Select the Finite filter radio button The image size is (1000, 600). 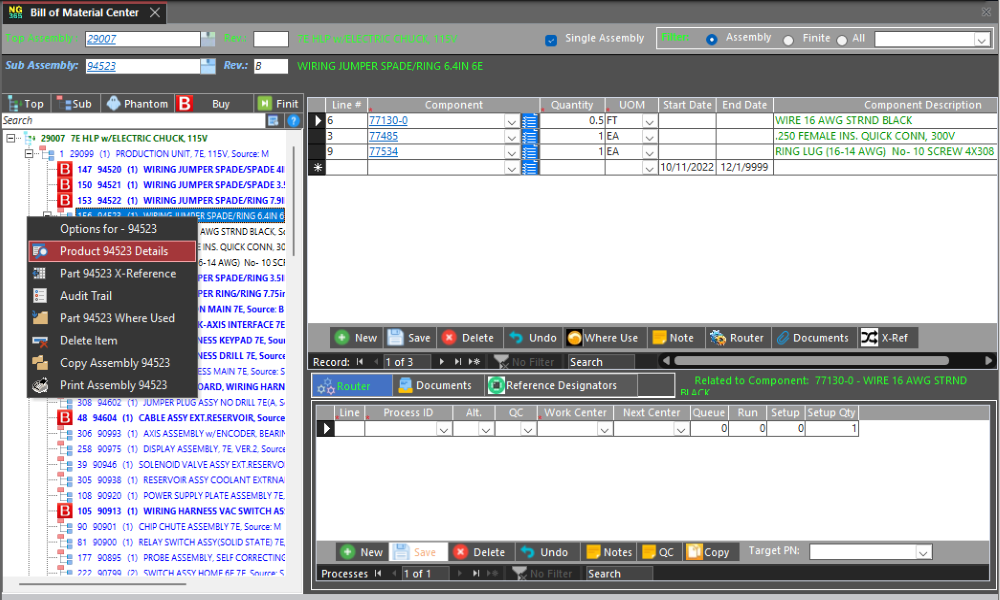(789, 40)
